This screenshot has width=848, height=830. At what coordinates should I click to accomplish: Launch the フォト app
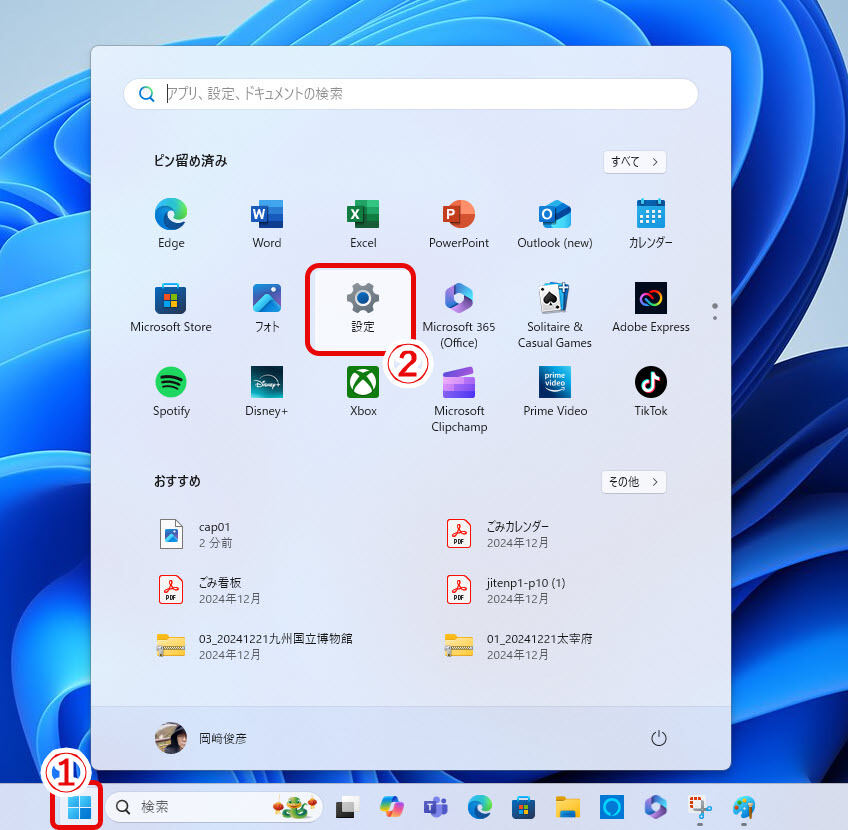pos(267,307)
